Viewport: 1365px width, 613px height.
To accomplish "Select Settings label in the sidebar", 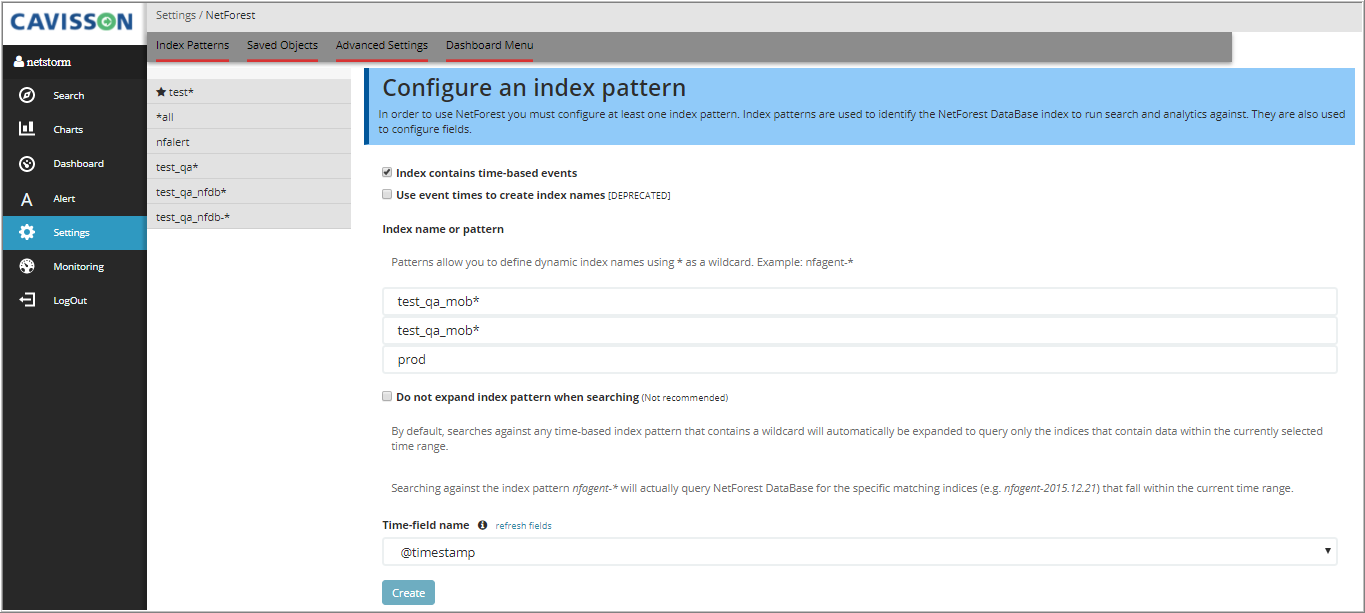I will 71,233.
